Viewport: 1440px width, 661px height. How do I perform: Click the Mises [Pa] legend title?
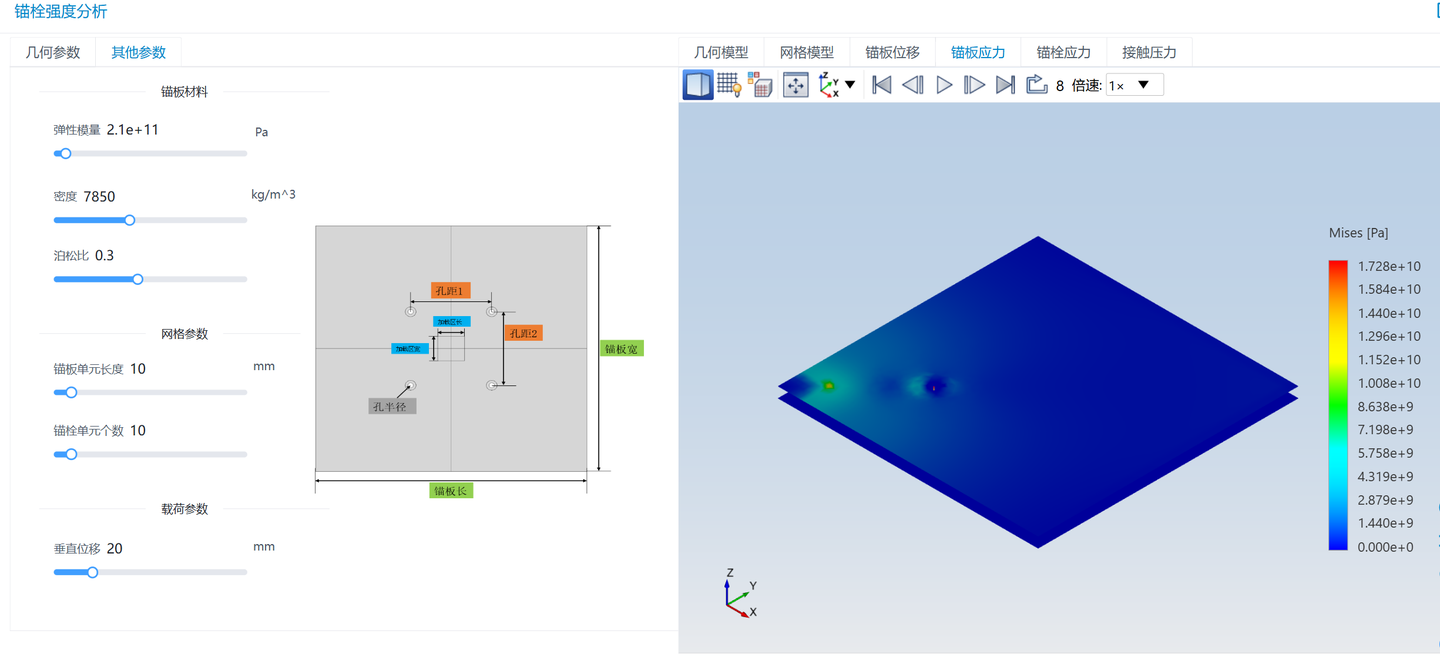pos(1358,233)
